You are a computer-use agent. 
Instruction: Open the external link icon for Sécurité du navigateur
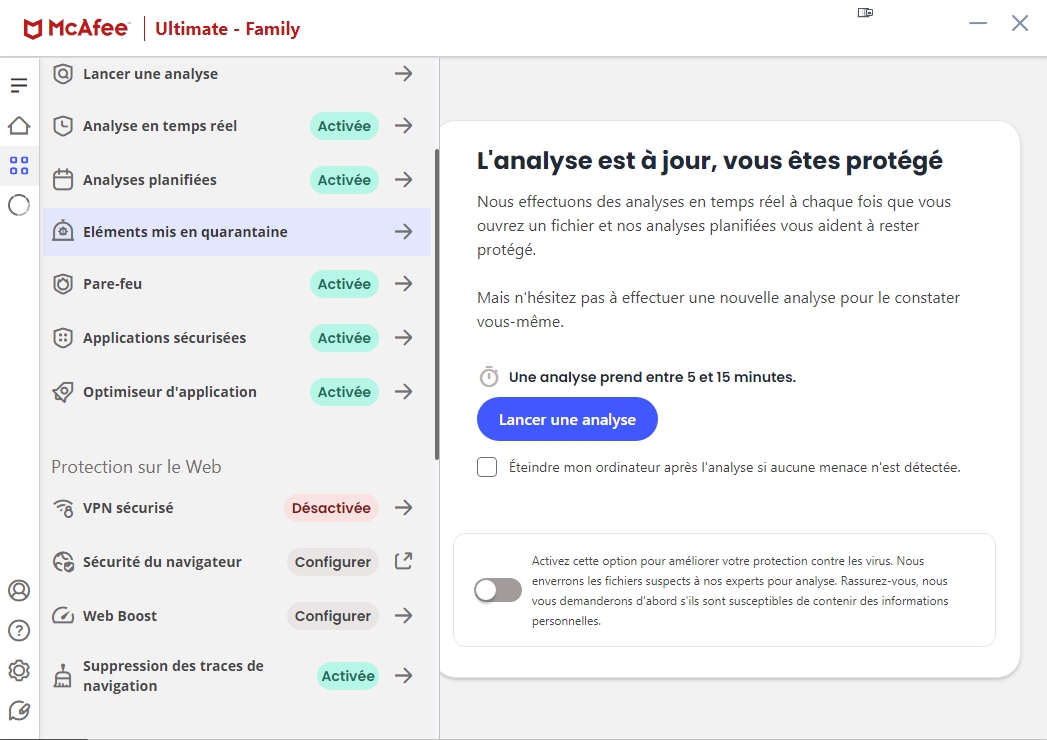coord(403,561)
